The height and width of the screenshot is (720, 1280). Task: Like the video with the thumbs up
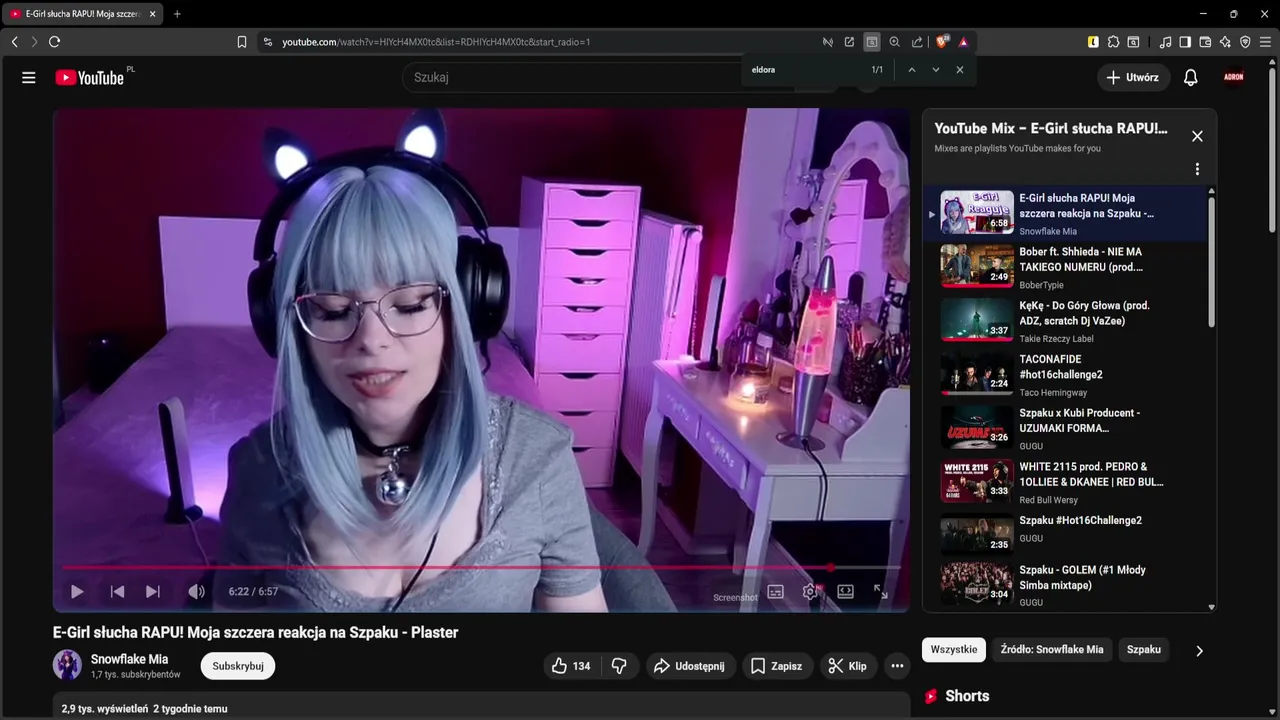coord(571,666)
